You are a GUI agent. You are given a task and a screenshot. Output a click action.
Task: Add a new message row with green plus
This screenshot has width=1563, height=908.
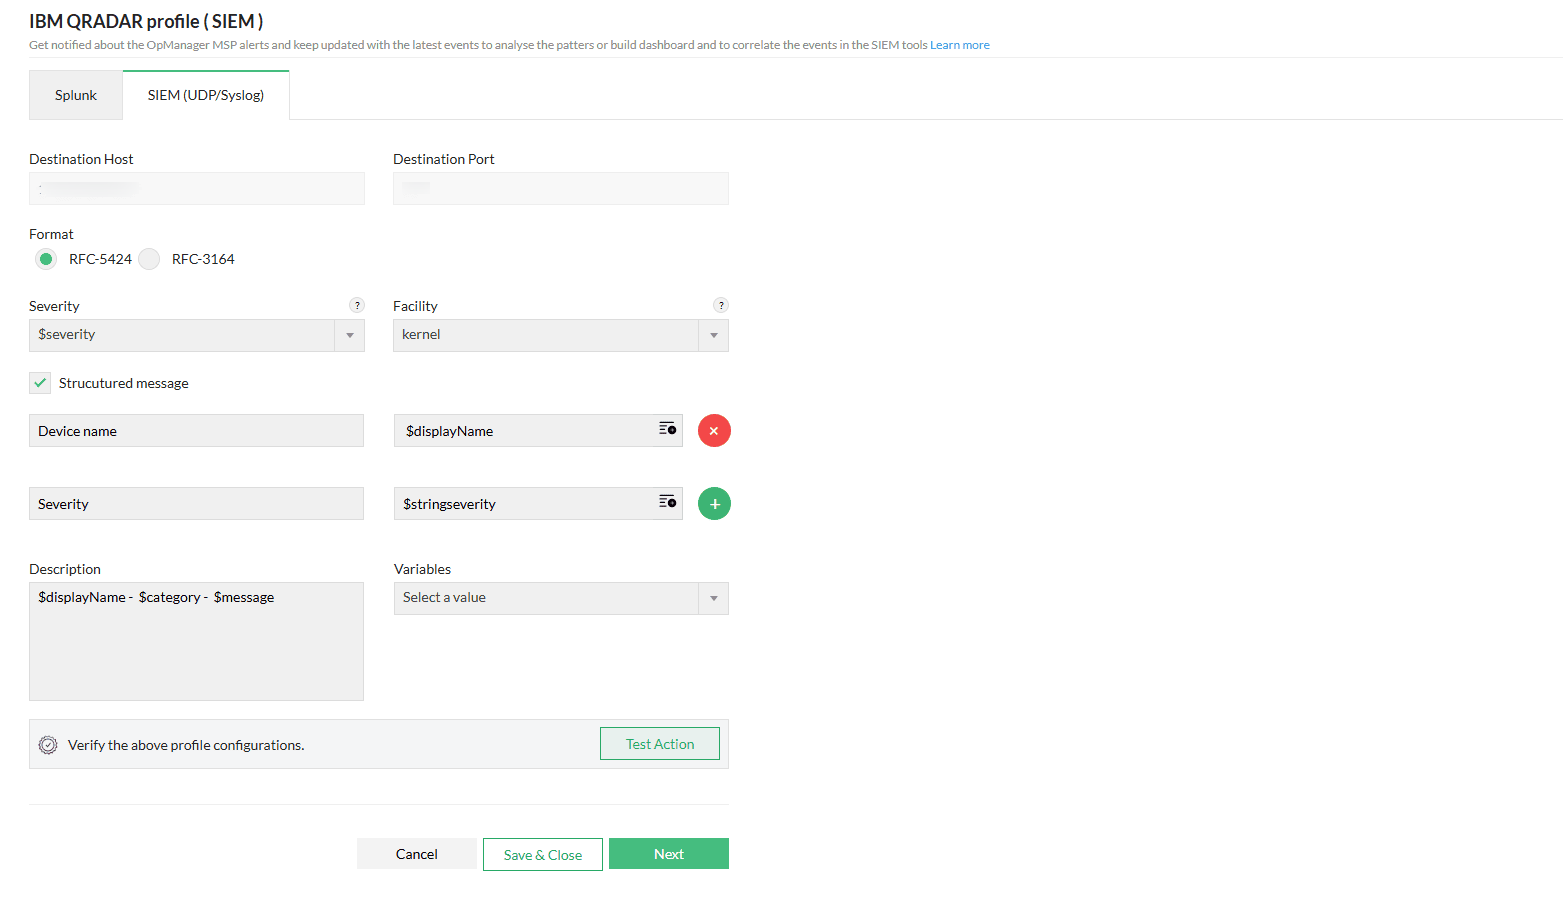pos(713,503)
